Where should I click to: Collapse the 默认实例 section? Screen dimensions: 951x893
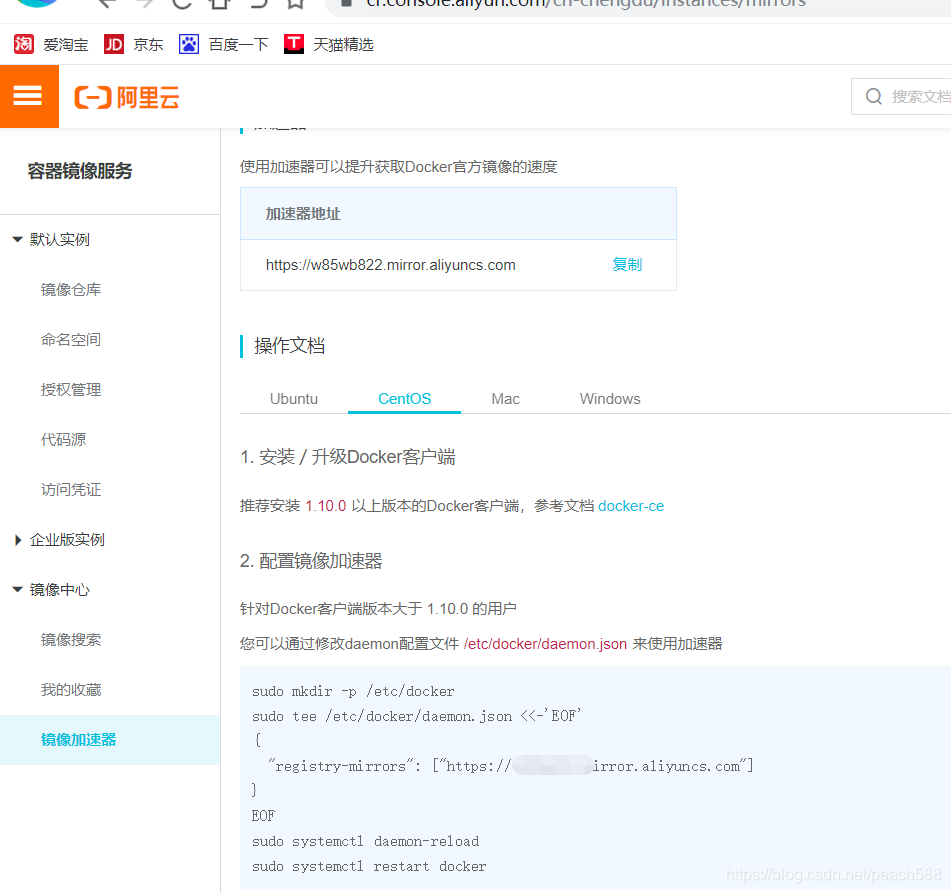[18, 240]
